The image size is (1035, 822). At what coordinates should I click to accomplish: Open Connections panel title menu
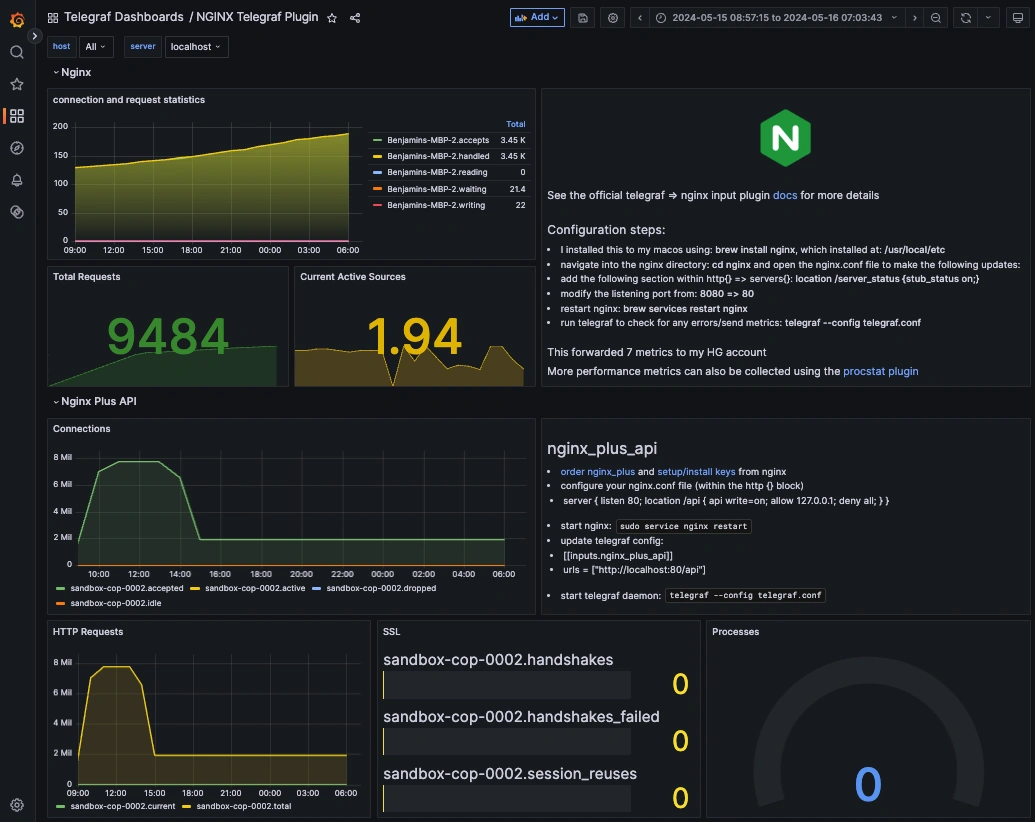point(81,429)
